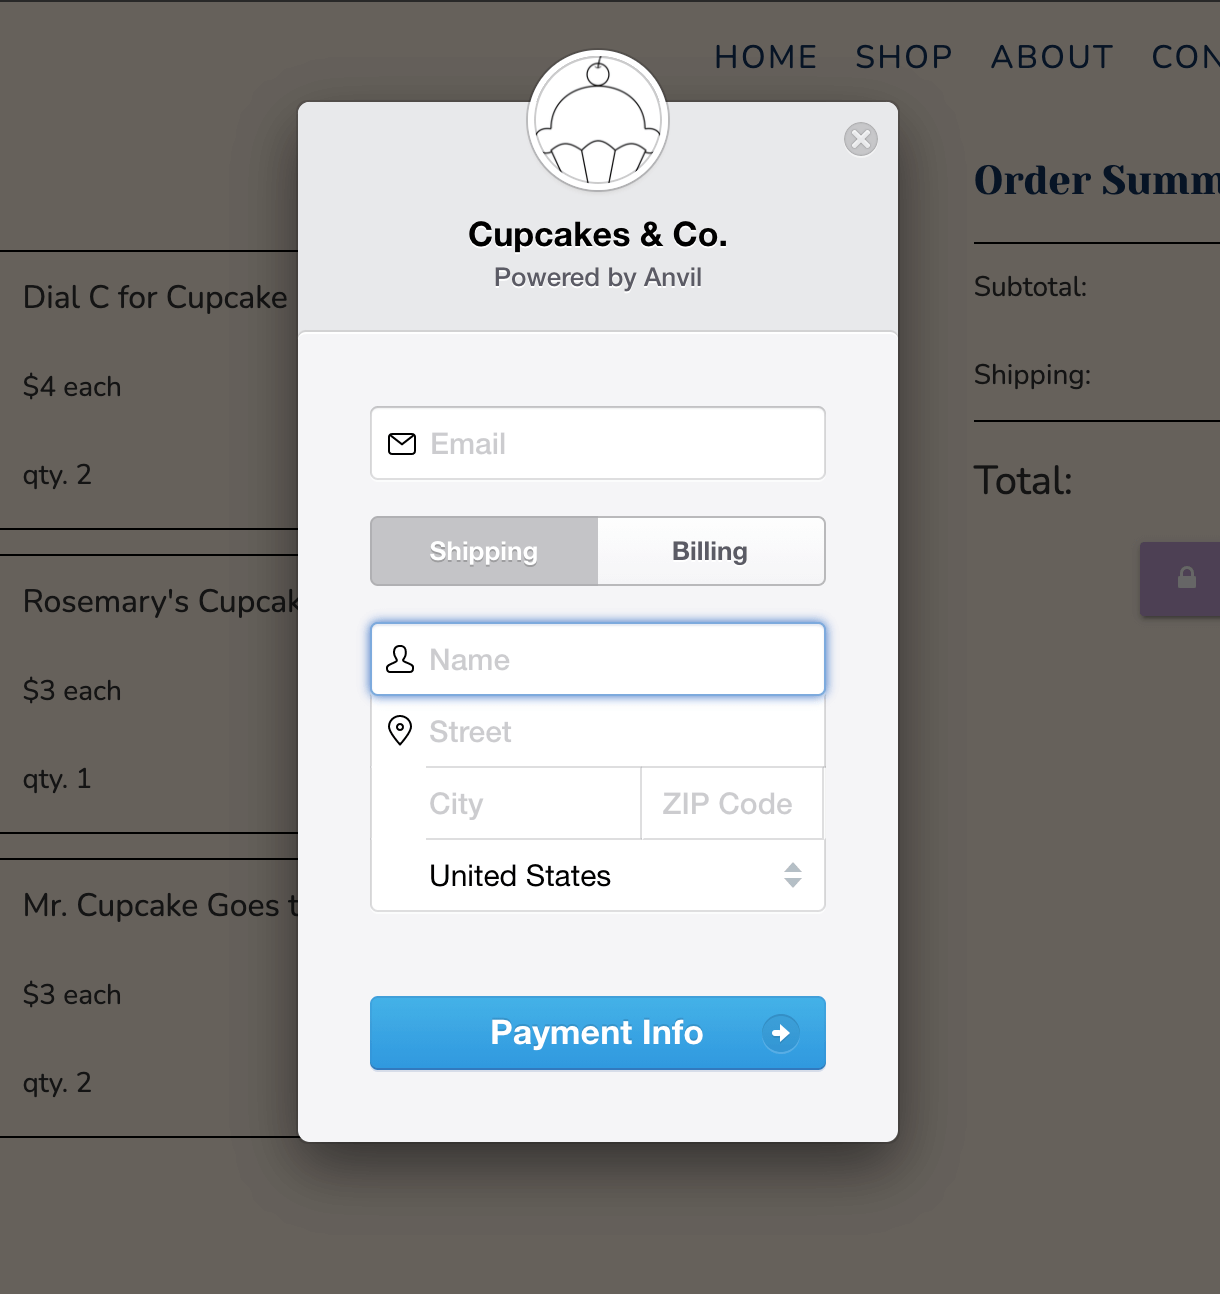Viewport: 1220px width, 1294px height.
Task: Switch to the Billing address tab
Action: [710, 551]
